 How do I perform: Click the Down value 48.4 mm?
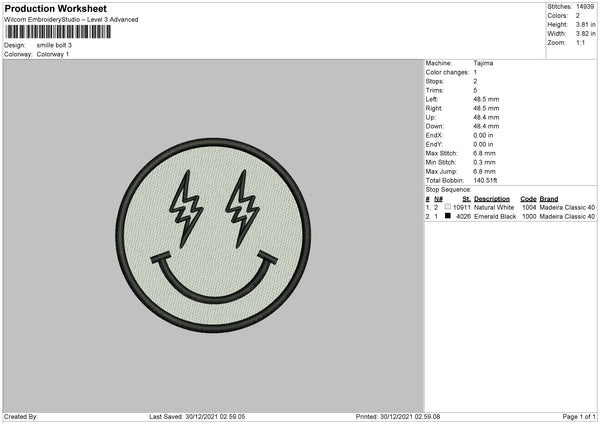pos(486,126)
